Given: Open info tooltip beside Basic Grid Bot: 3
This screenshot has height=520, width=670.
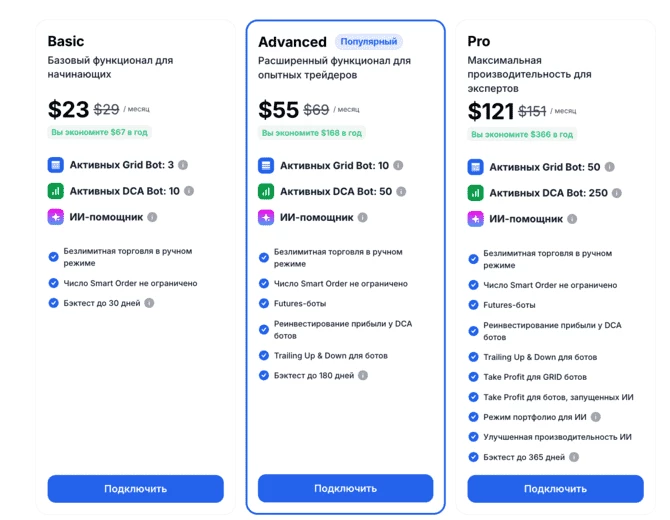Looking at the screenshot, I should point(183,165).
